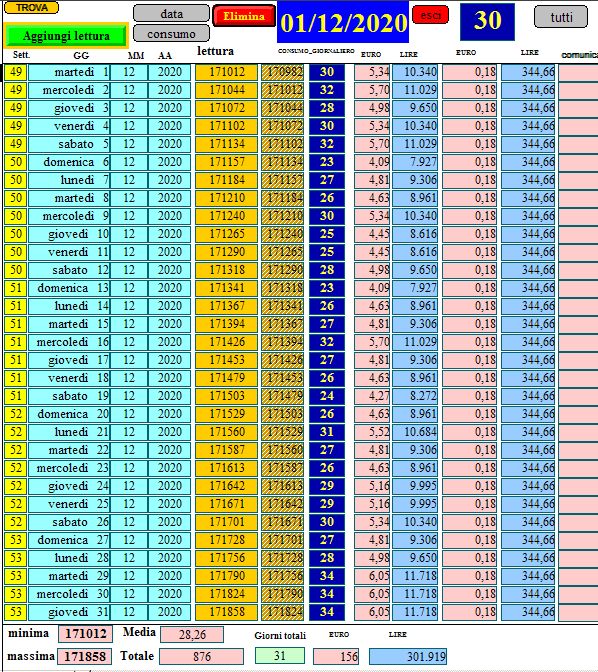Image resolution: width=598 pixels, height=672 pixels.
Task: Sort by the data button
Action: 171,14
